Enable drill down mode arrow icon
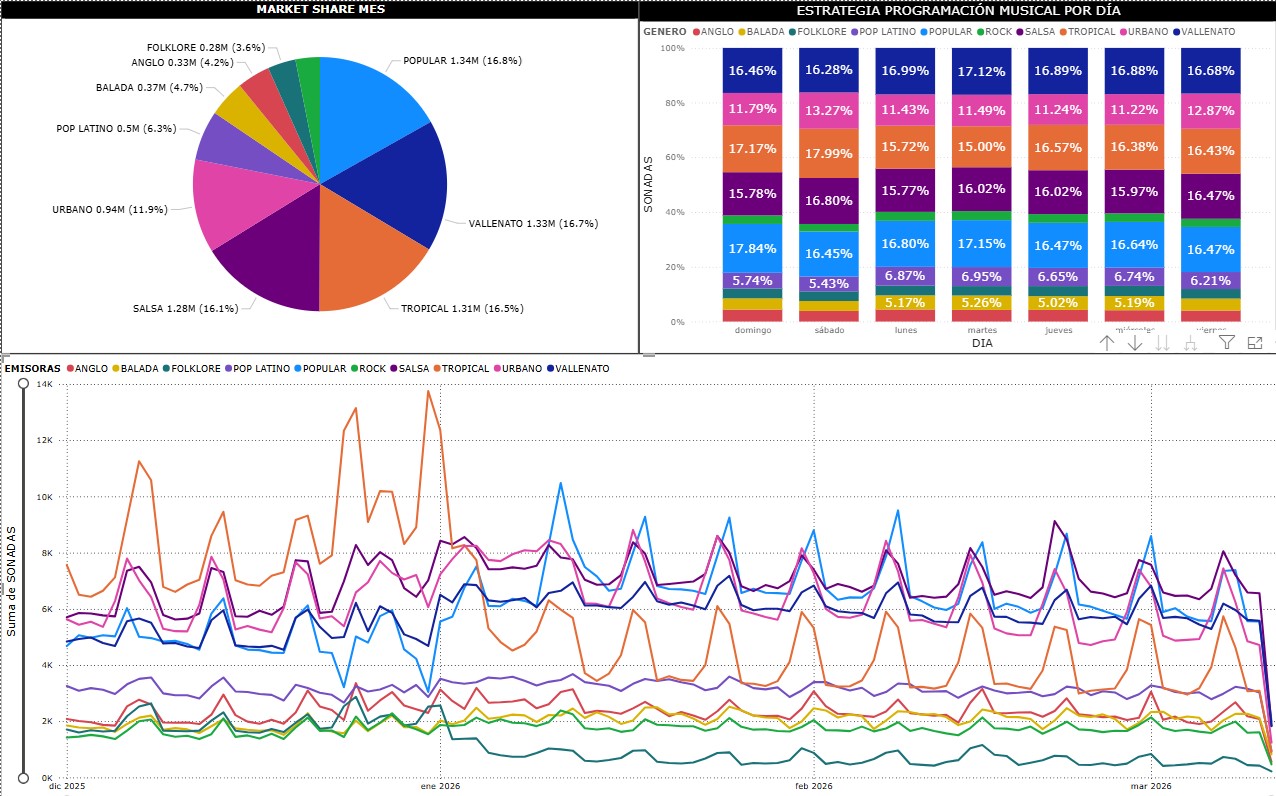This screenshot has height=796, width=1276. [1135, 343]
